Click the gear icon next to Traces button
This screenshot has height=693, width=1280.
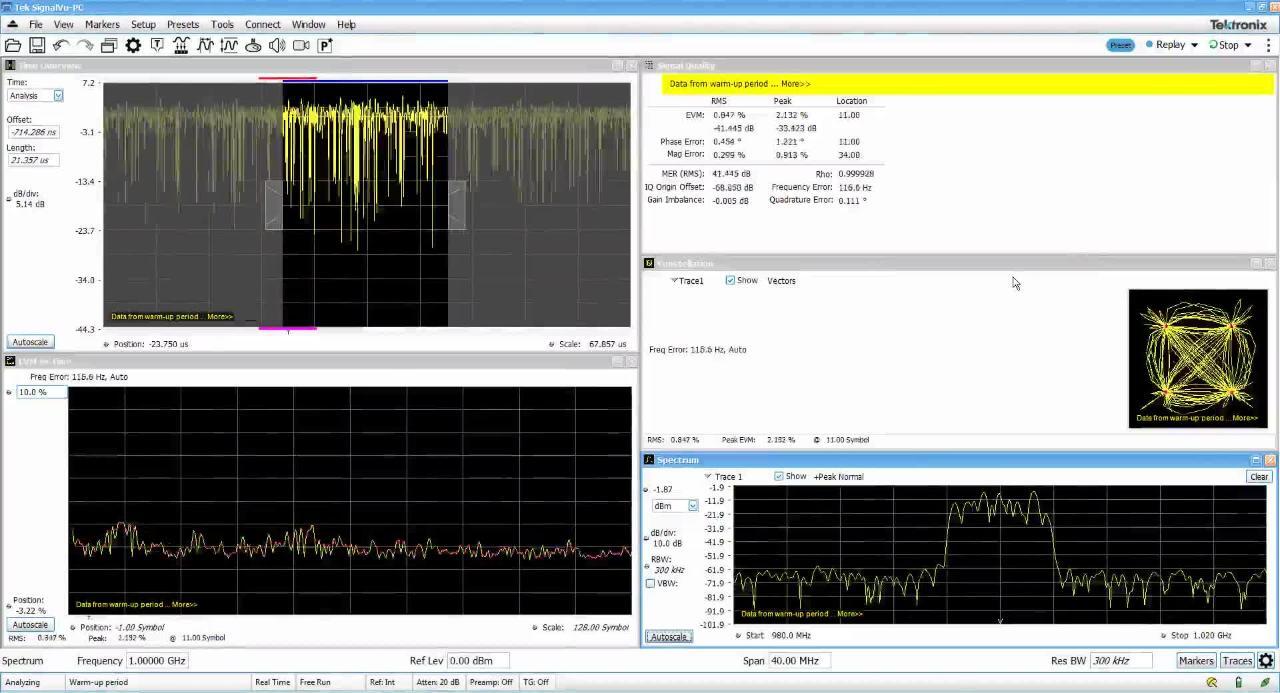point(1266,661)
